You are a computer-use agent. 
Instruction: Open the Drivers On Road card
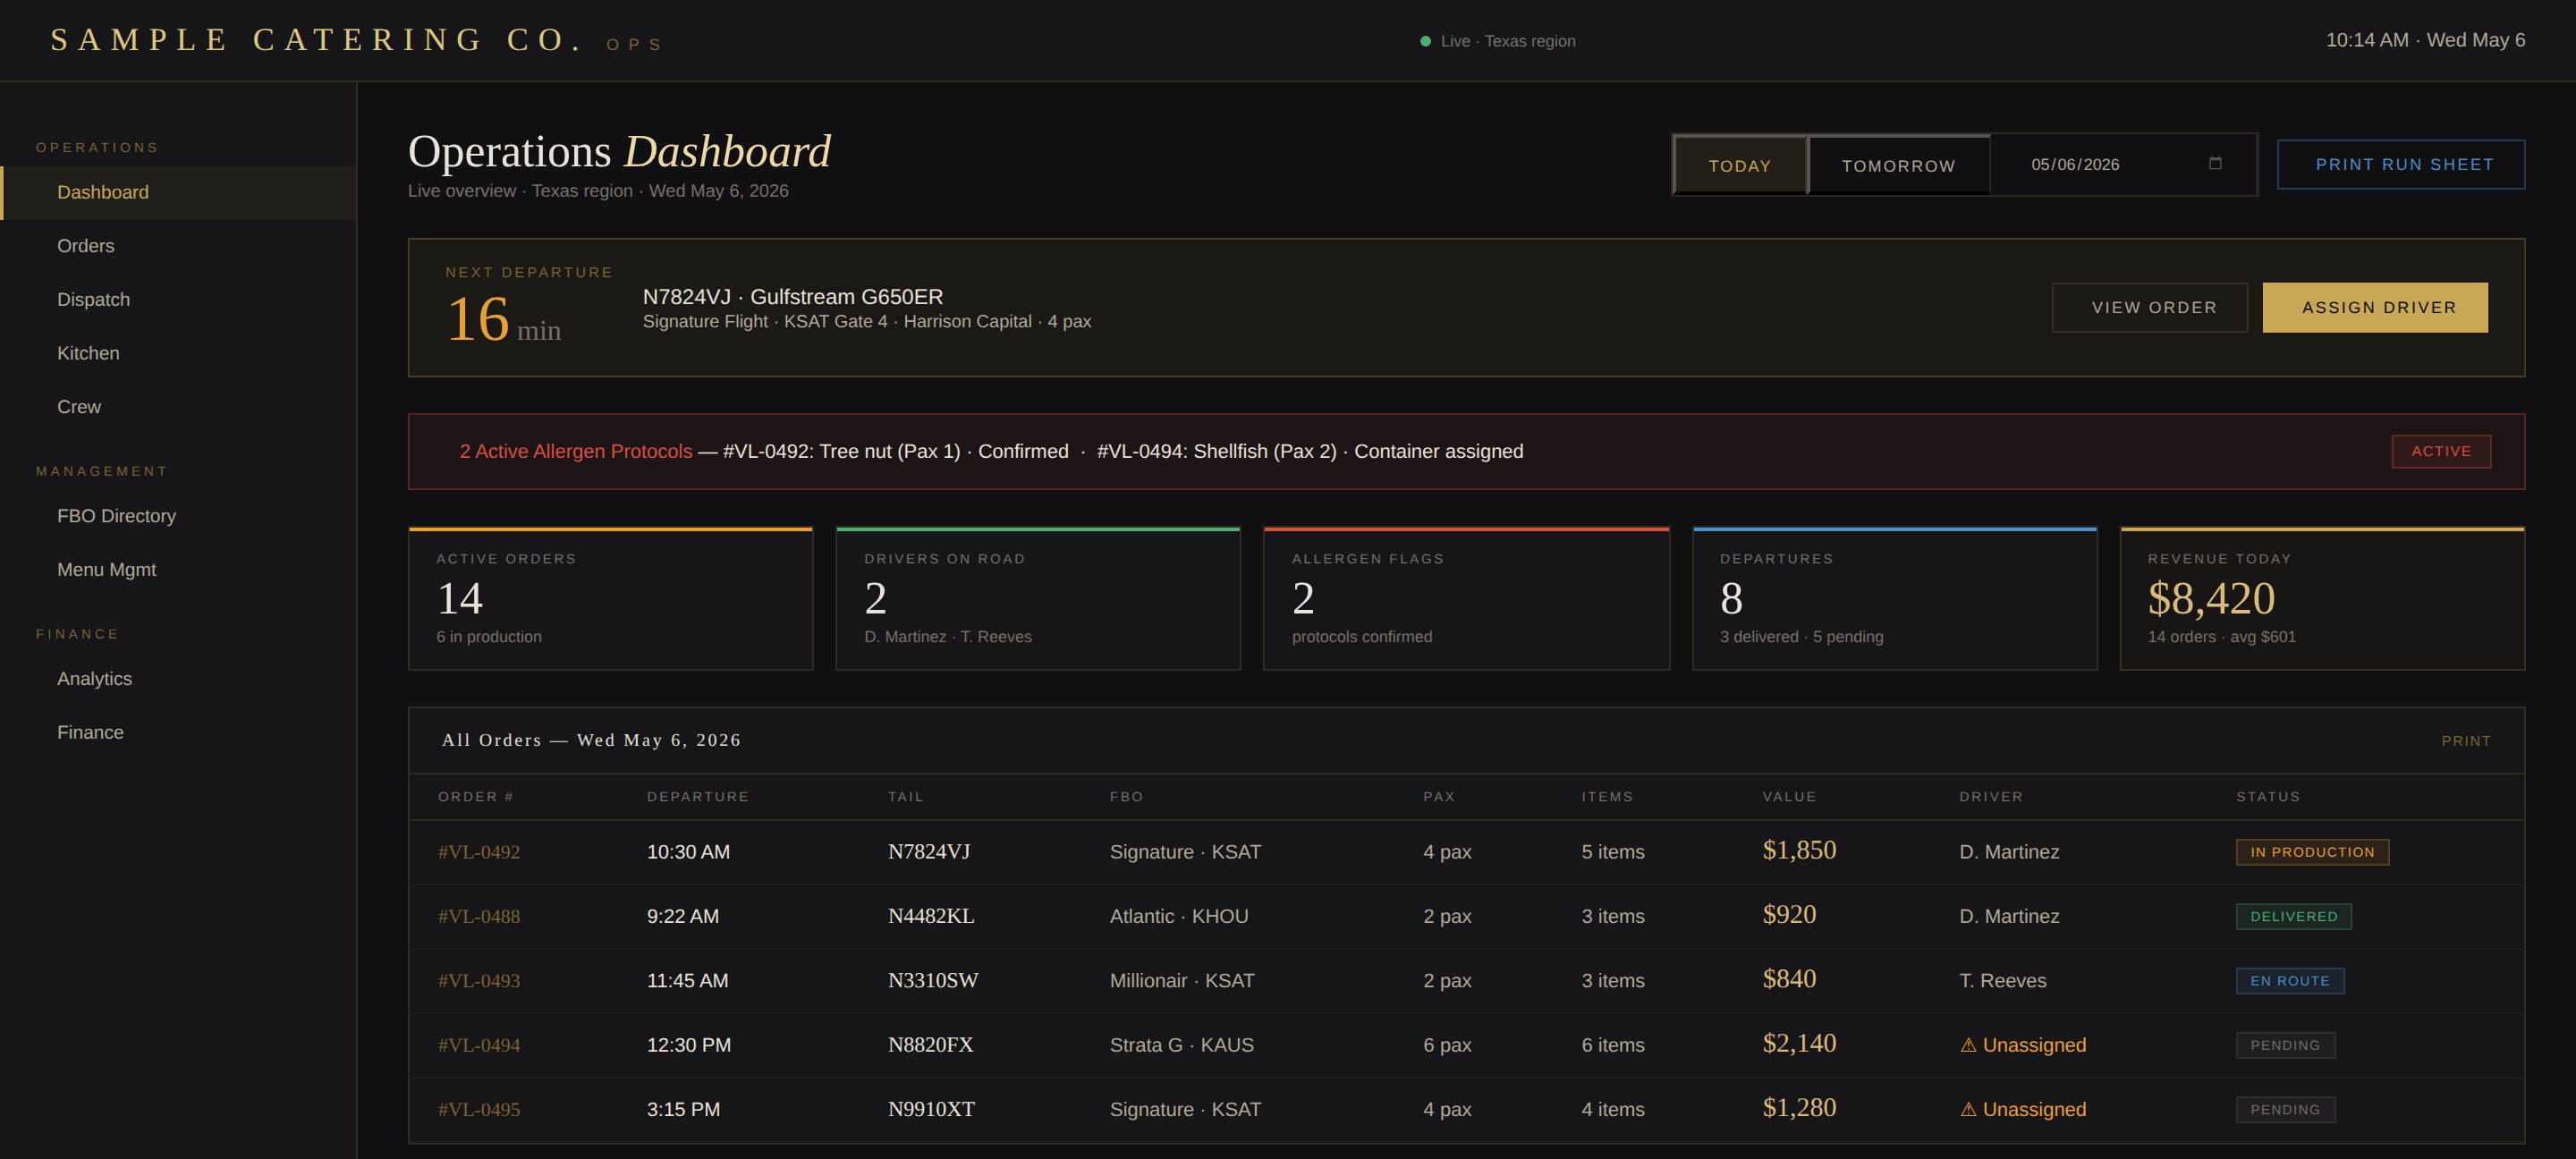tap(1038, 598)
